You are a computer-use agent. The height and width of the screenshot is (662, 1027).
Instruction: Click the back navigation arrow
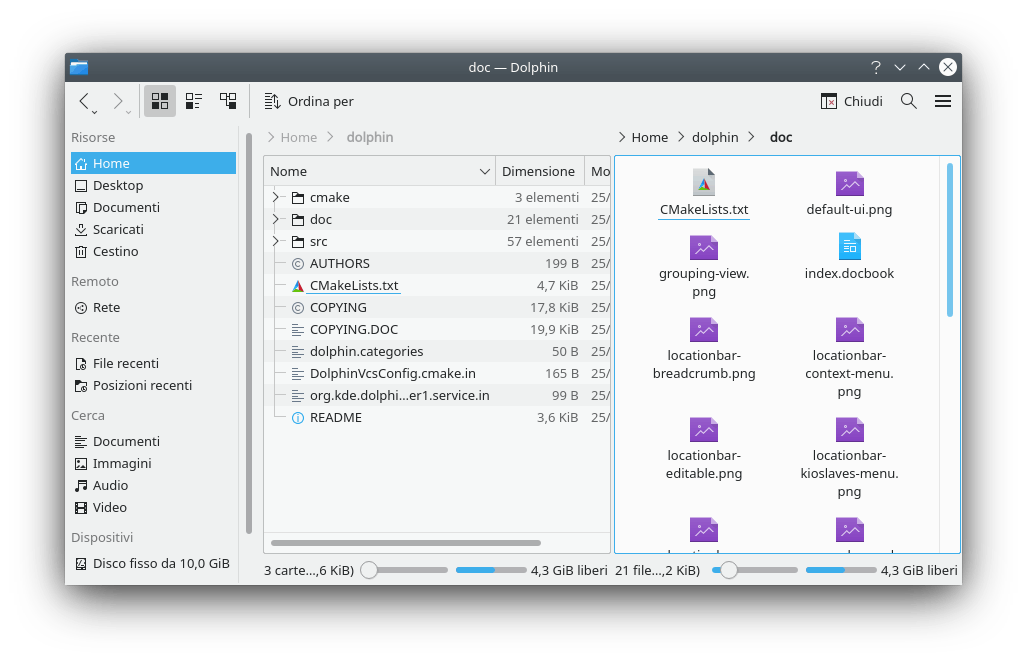point(85,101)
